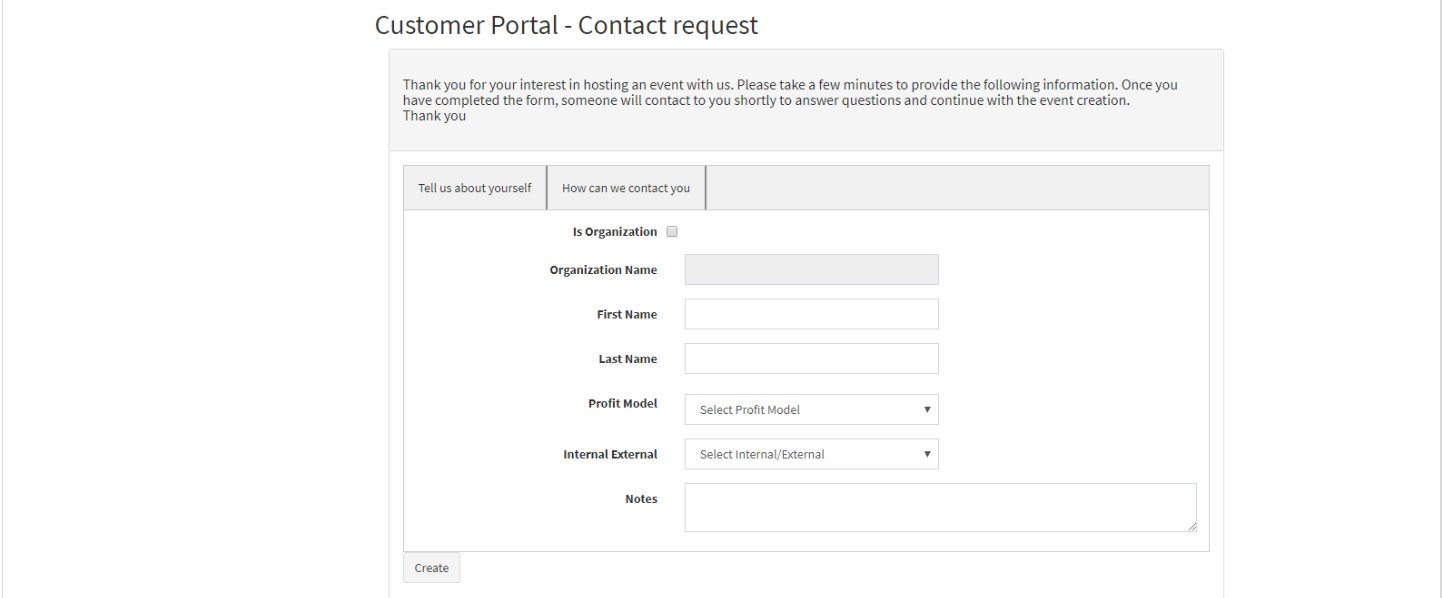Click the Thank you for your interest paragraph
1442x598 pixels.
790,100
